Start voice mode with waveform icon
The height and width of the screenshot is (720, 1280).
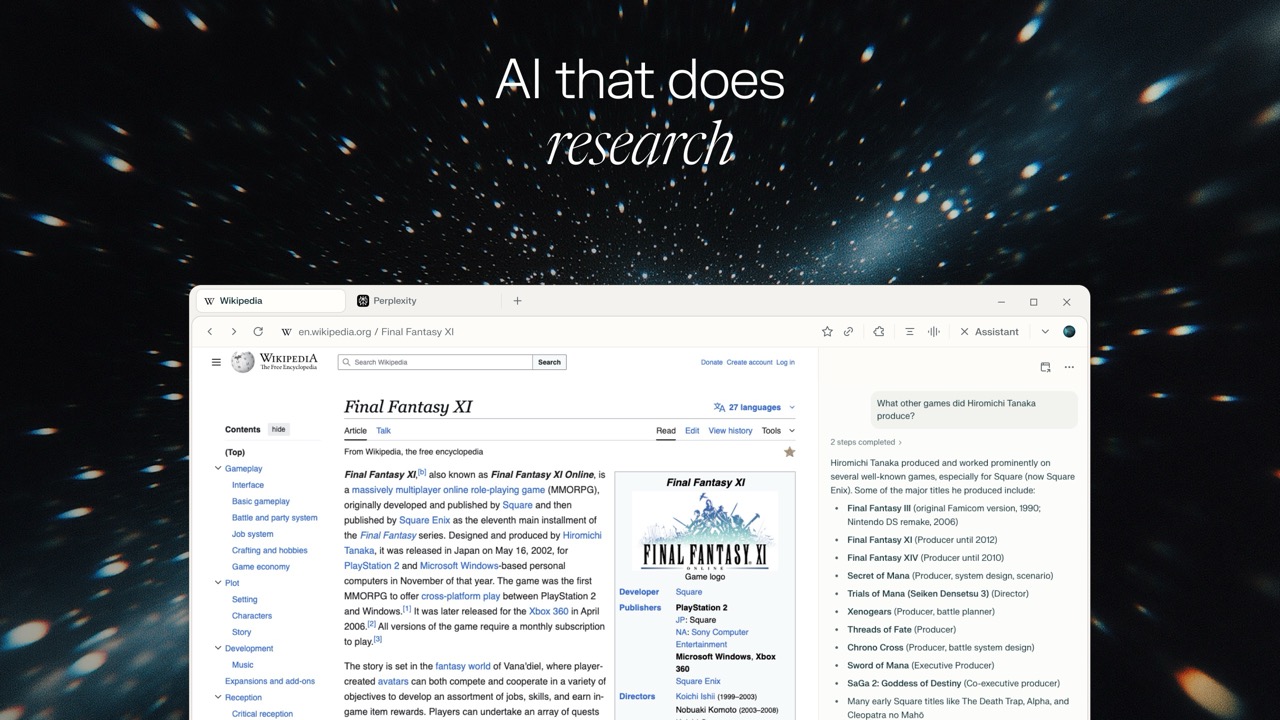click(x=934, y=332)
